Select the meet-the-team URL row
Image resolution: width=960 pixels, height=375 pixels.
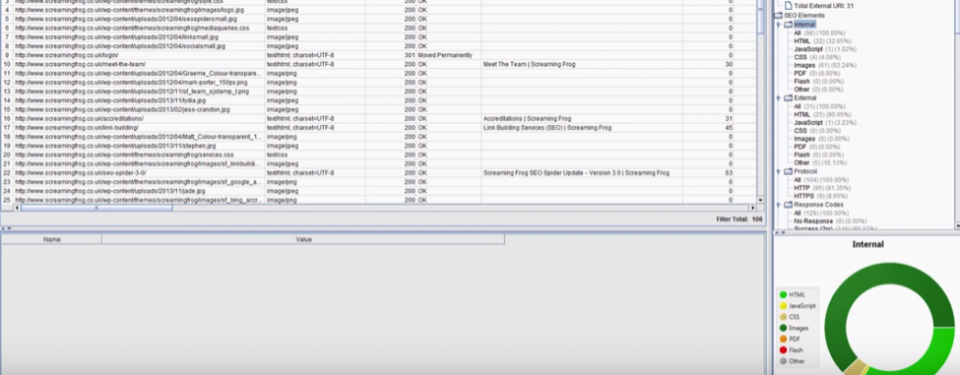378,64
